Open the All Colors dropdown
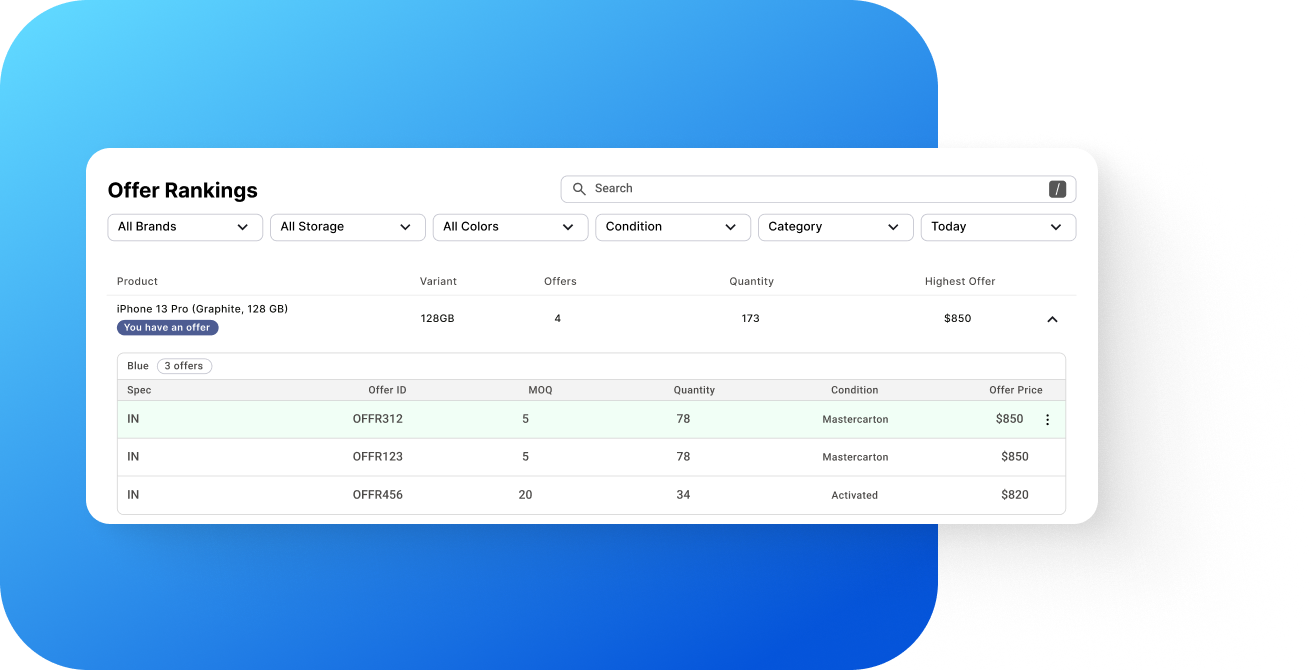The image size is (1312, 670). (510, 227)
